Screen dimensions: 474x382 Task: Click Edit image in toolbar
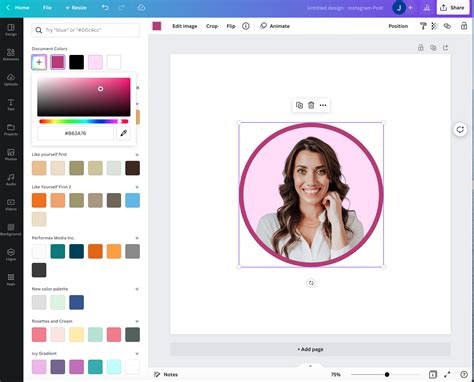(185, 26)
